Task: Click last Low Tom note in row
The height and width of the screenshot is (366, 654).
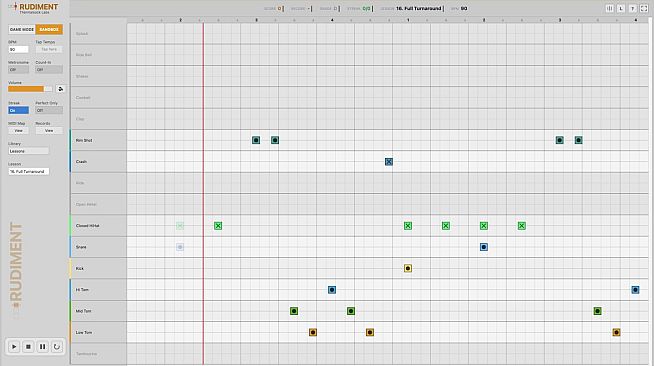Action: (x=616, y=333)
